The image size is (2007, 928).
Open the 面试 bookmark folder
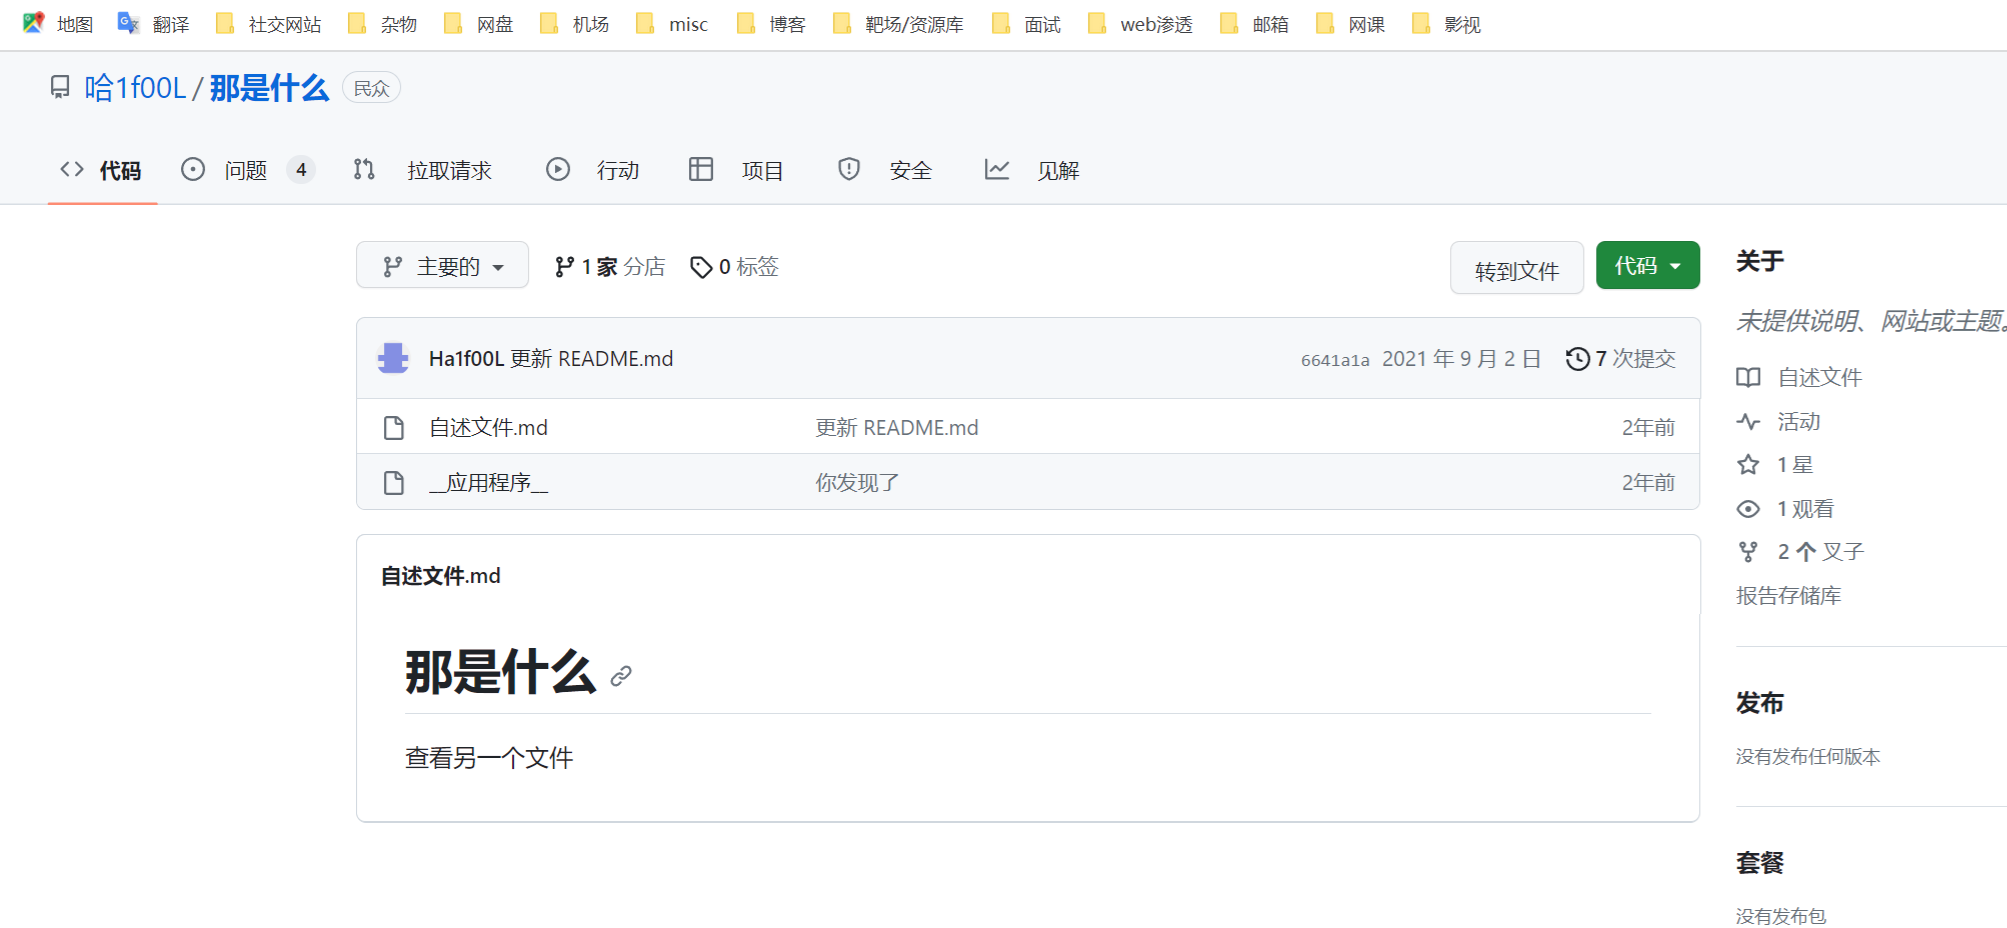[1026, 24]
